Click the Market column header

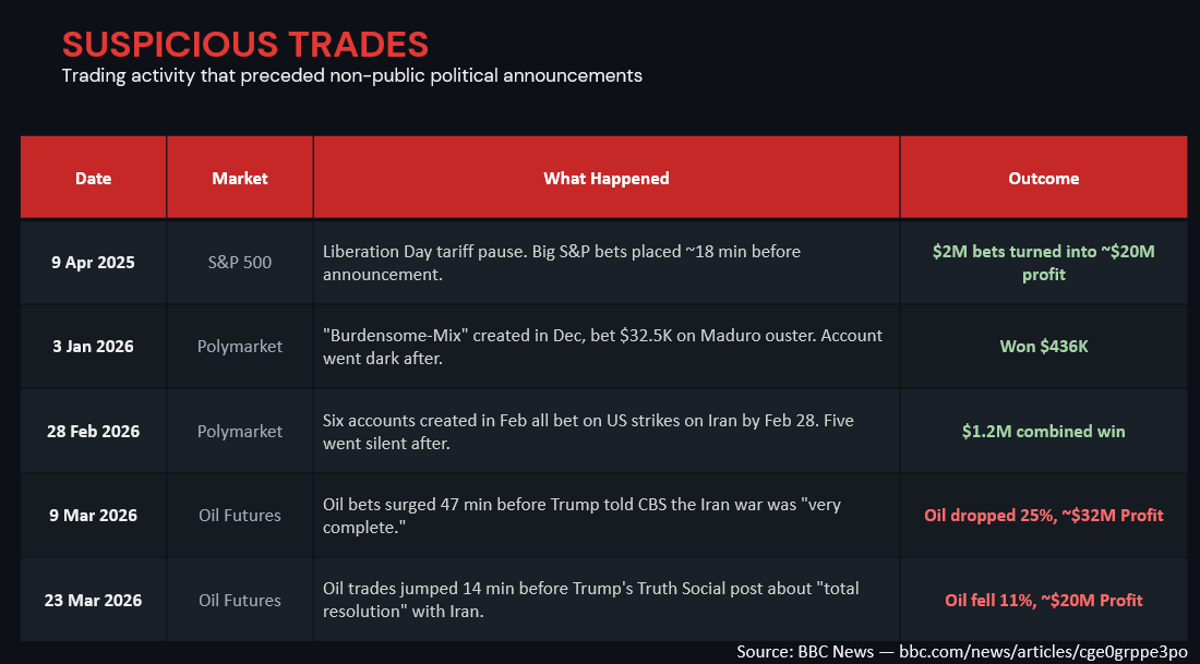click(x=240, y=178)
